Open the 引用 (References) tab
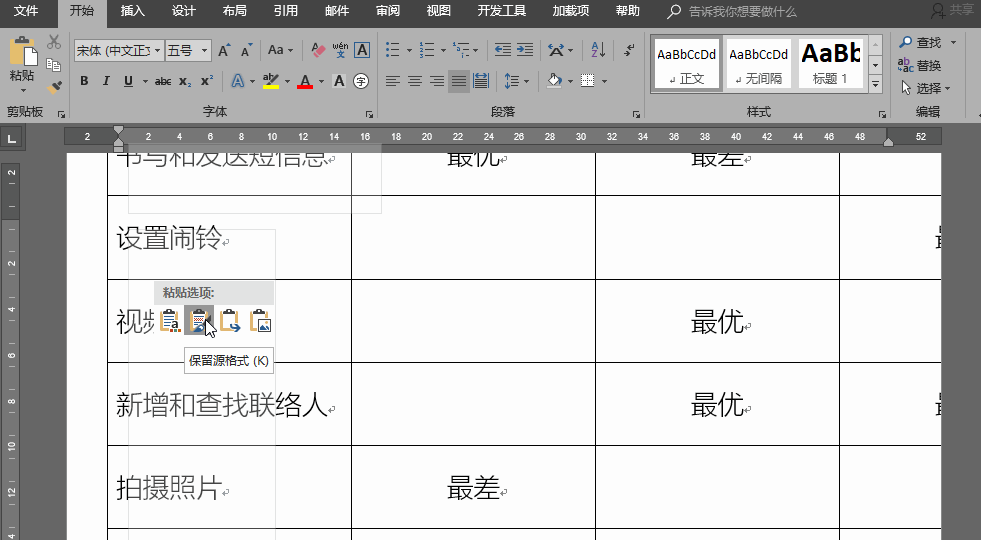The width and height of the screenshot is (981, 540). pyautogui.click(x=285, y=11)
